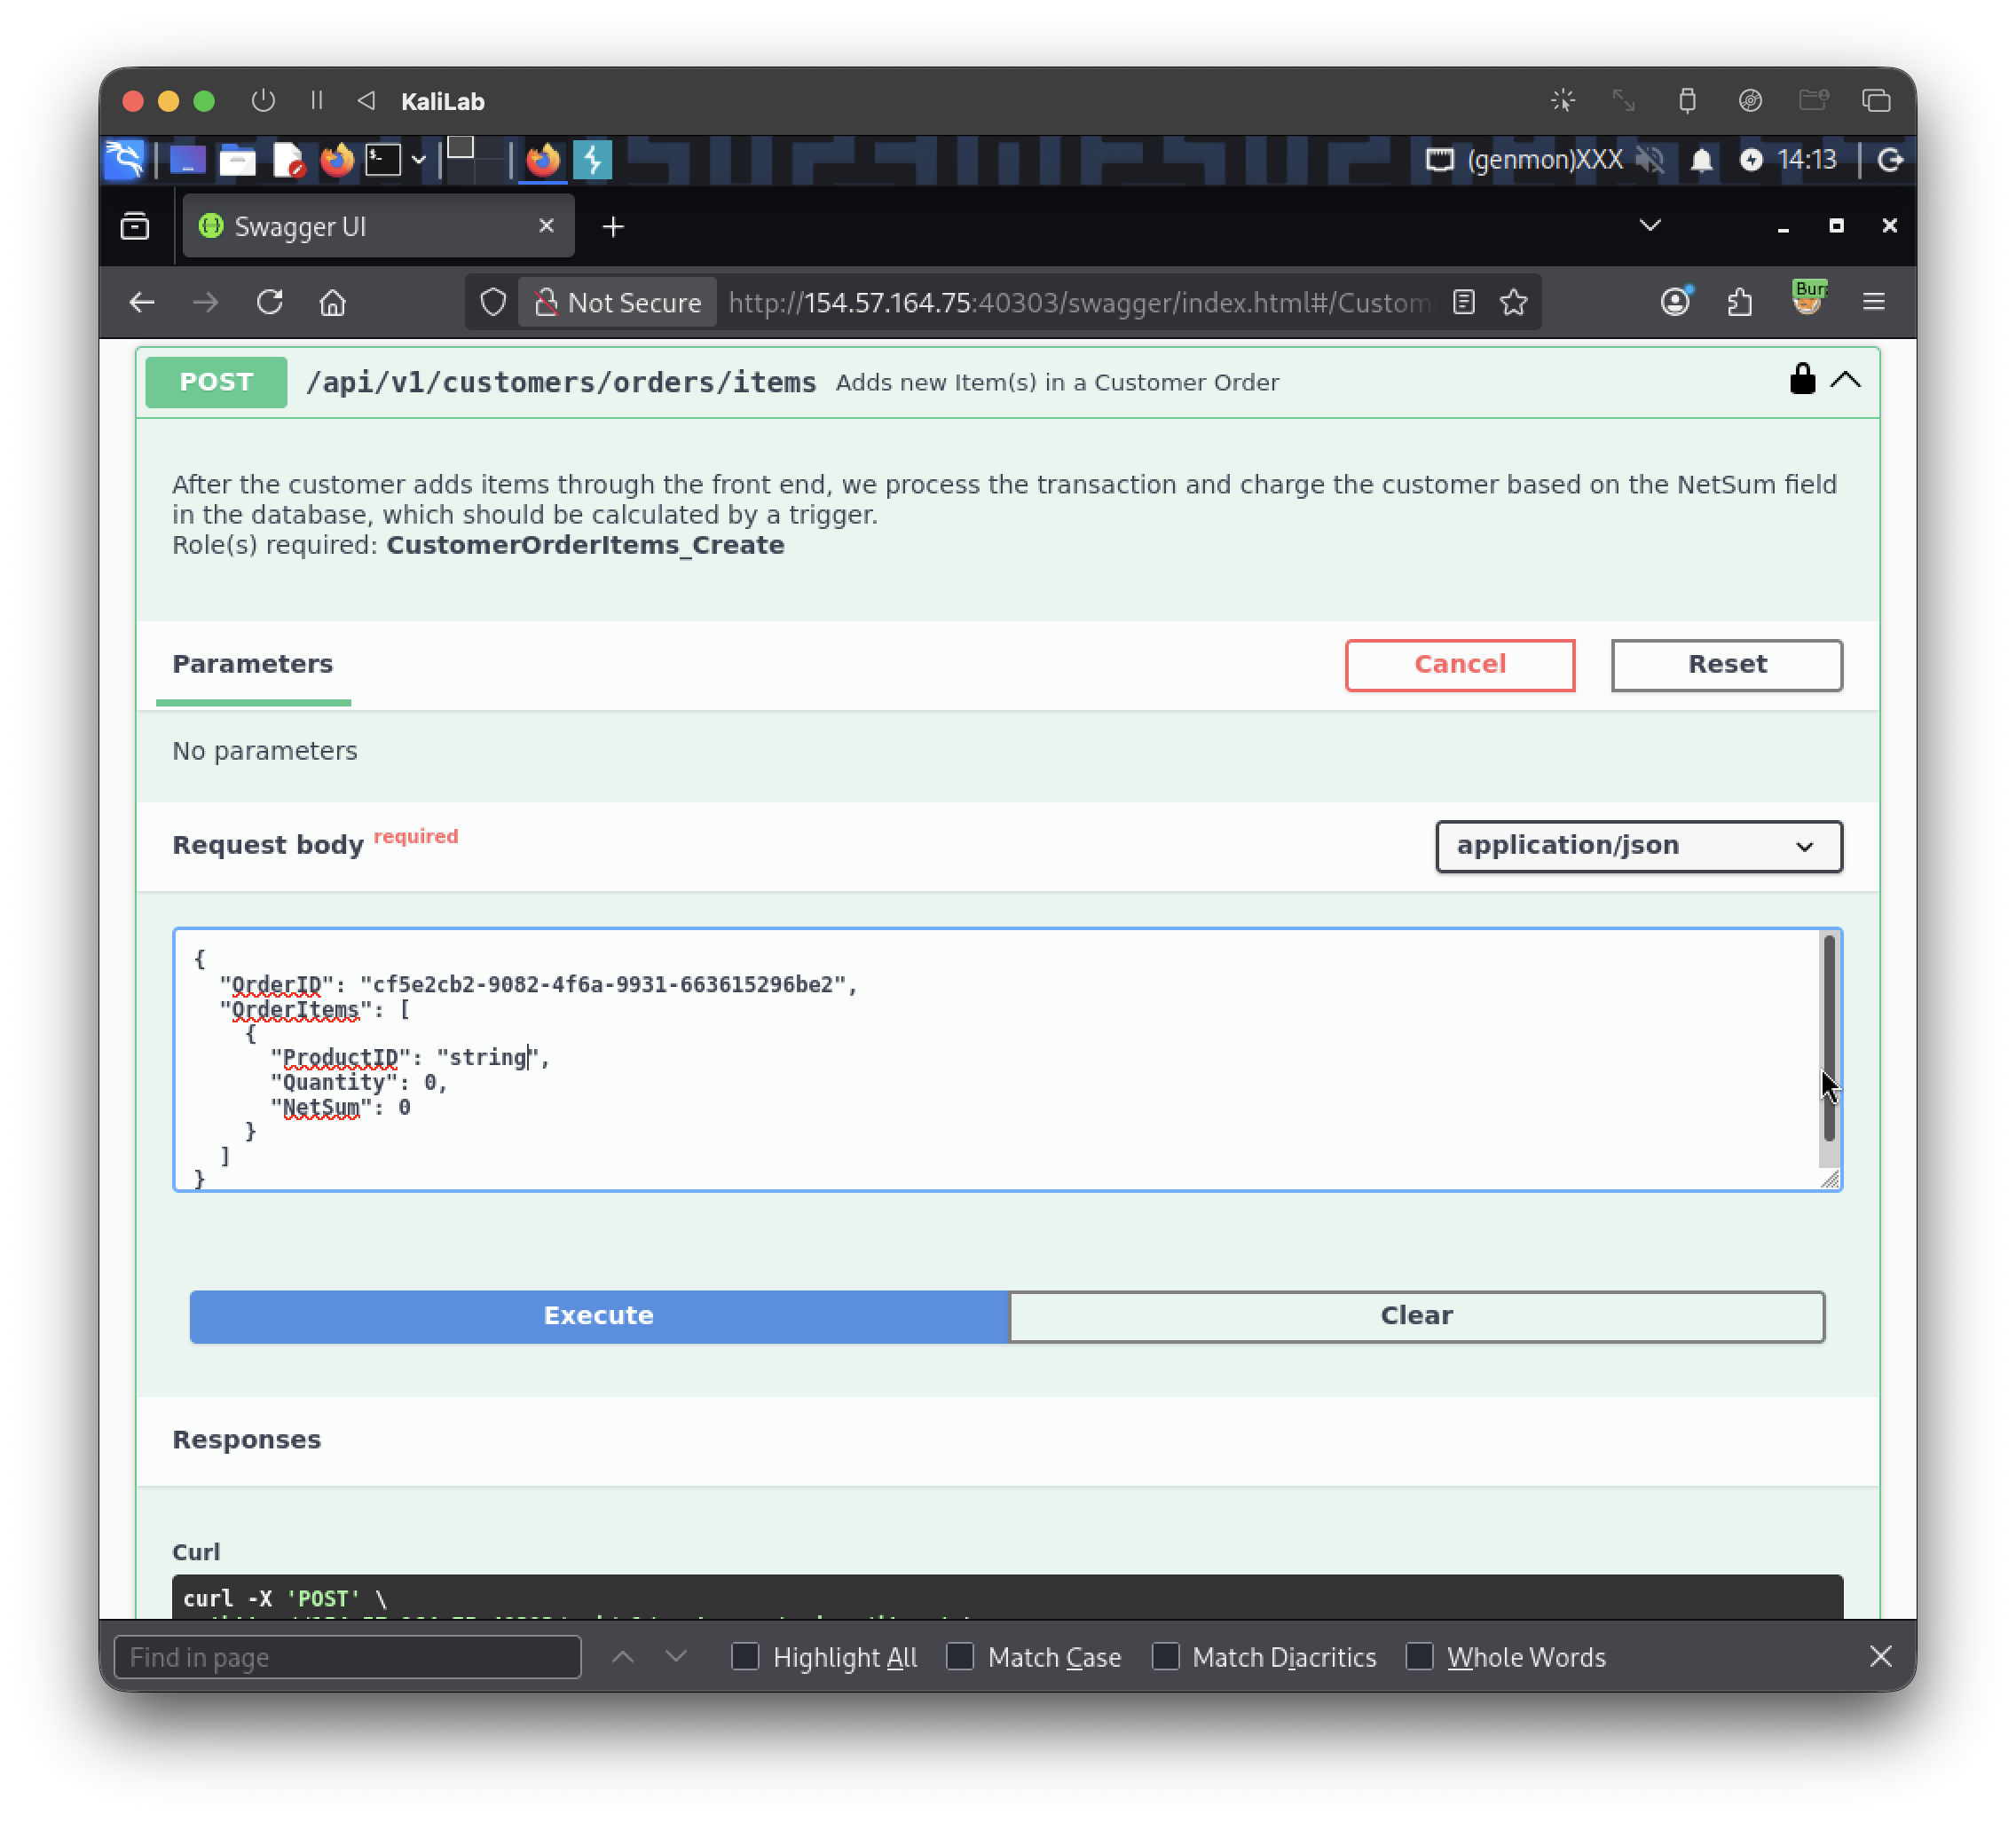
Task: Open the Firefox hamburger menu
Action: pyautogui.click(x=1874, y=301)
